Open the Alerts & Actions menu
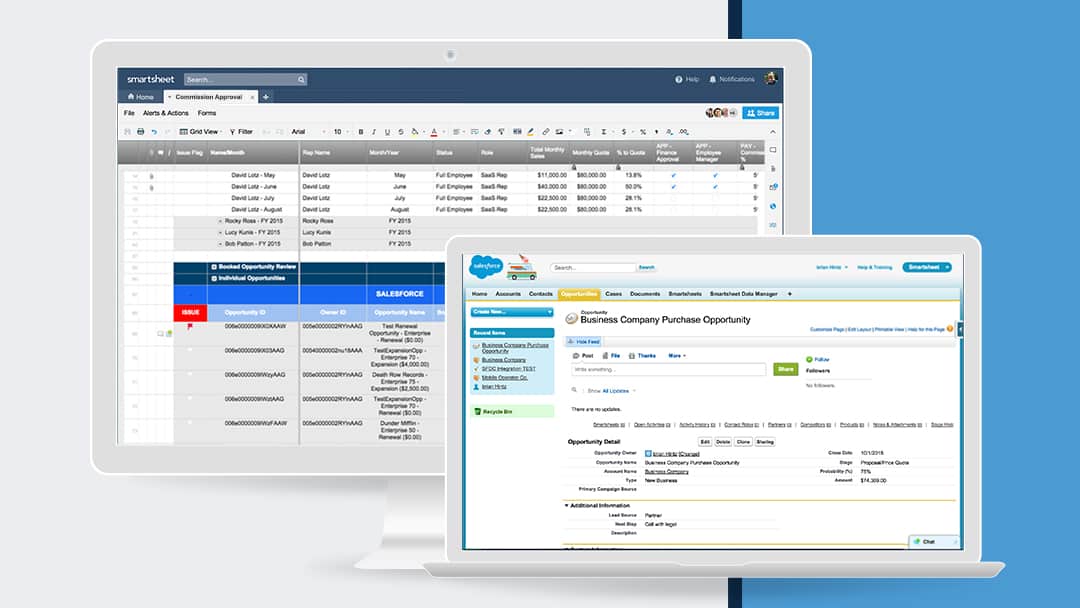 (165, 113)
